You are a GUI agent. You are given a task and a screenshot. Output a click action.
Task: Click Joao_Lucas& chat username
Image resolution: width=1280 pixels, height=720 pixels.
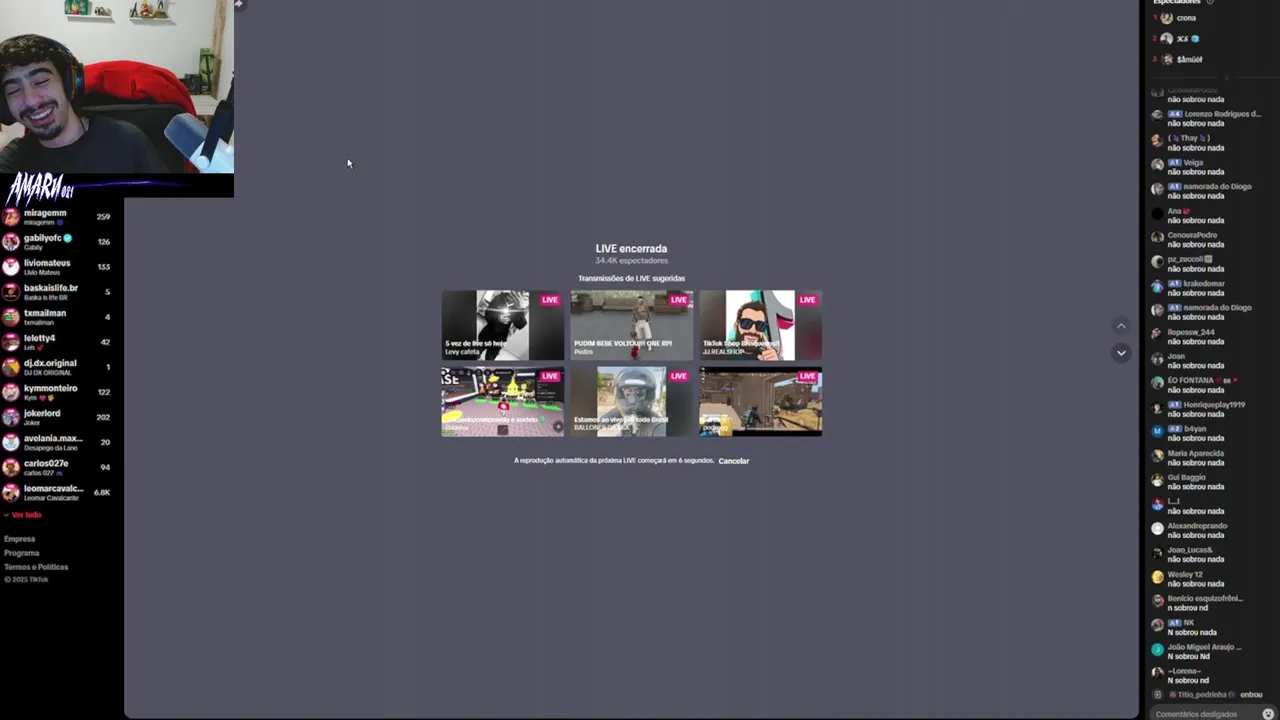[x=1190, y=550]
